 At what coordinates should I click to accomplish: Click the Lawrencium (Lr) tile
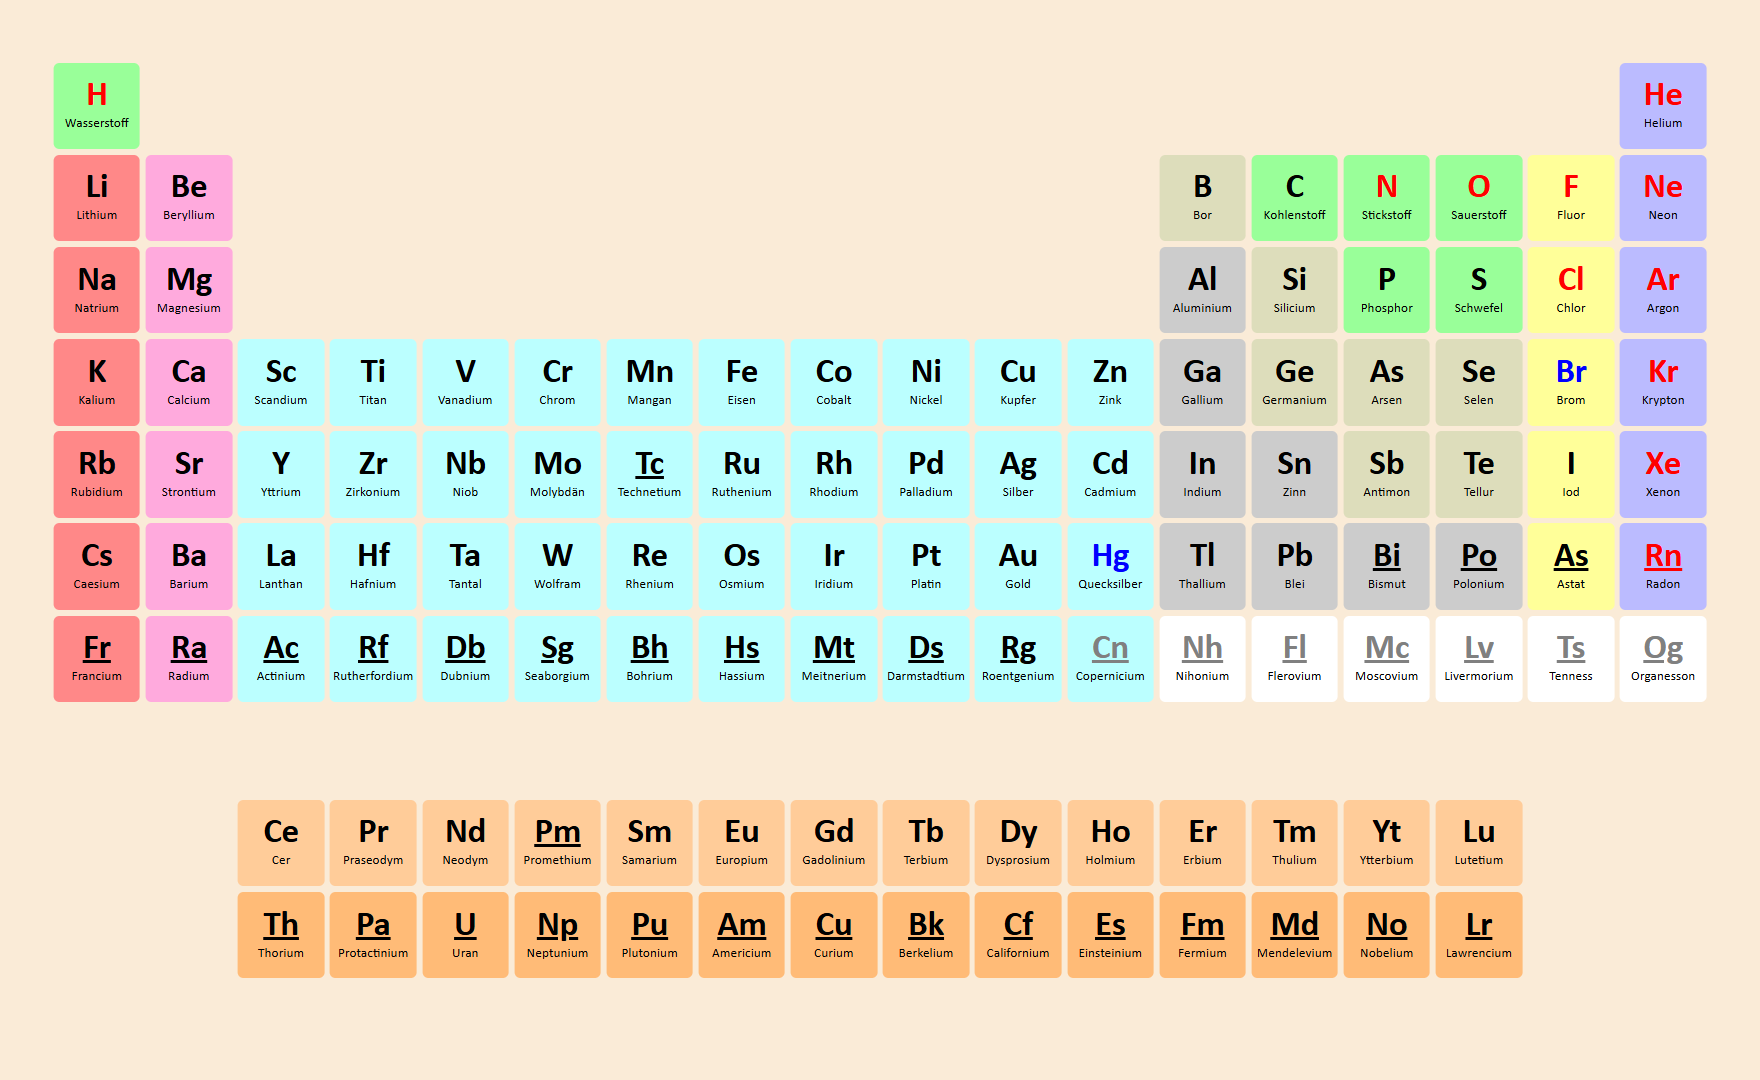(x=1479, y=935)
